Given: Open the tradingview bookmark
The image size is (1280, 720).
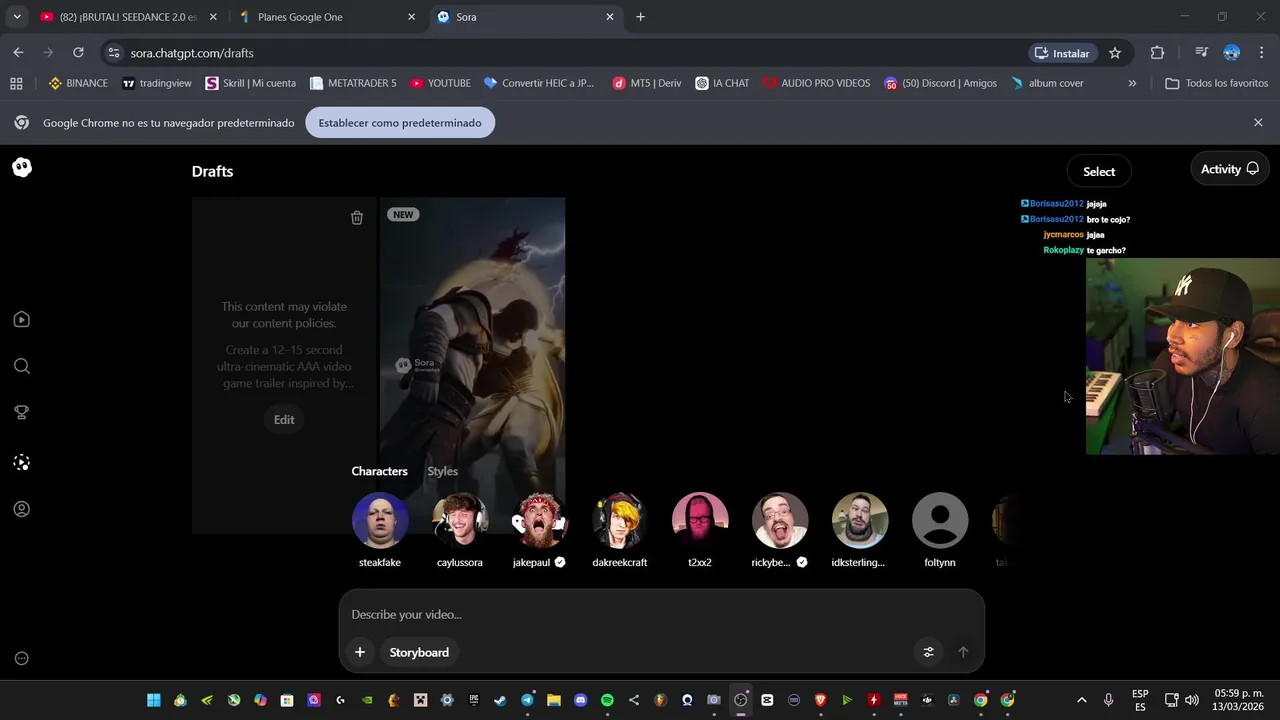Looking at the screenshot, I should (157, 83).
